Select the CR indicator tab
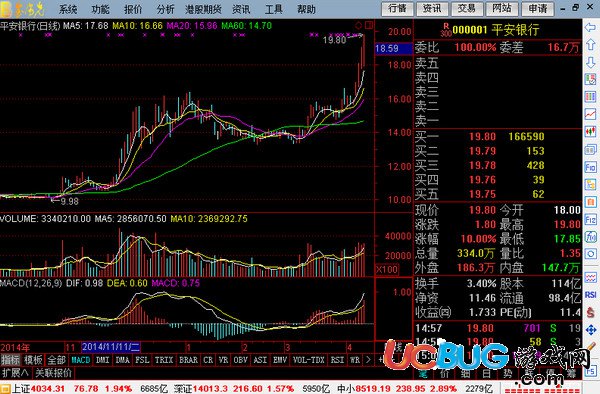 208,360
